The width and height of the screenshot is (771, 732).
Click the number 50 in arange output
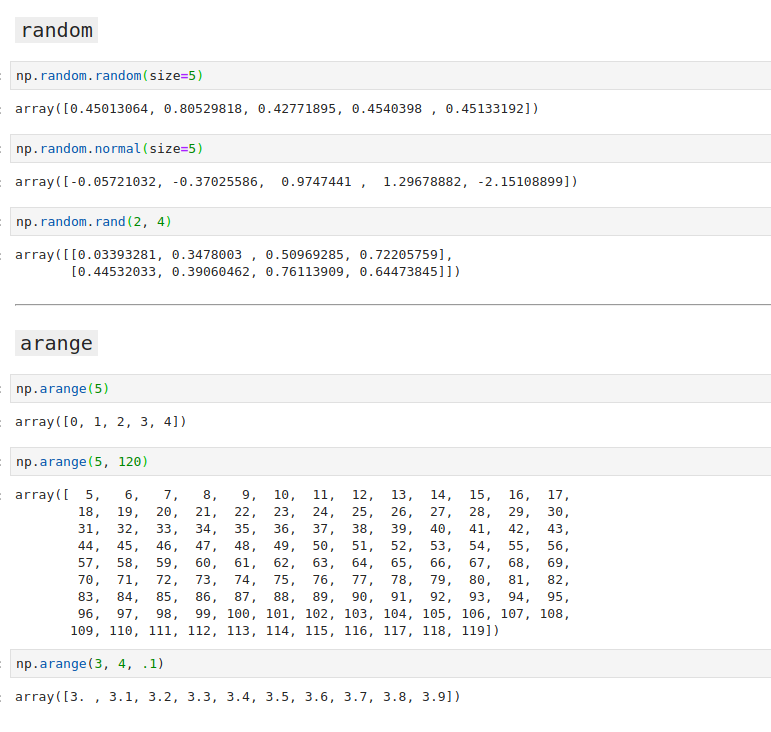tap(321, 546)
